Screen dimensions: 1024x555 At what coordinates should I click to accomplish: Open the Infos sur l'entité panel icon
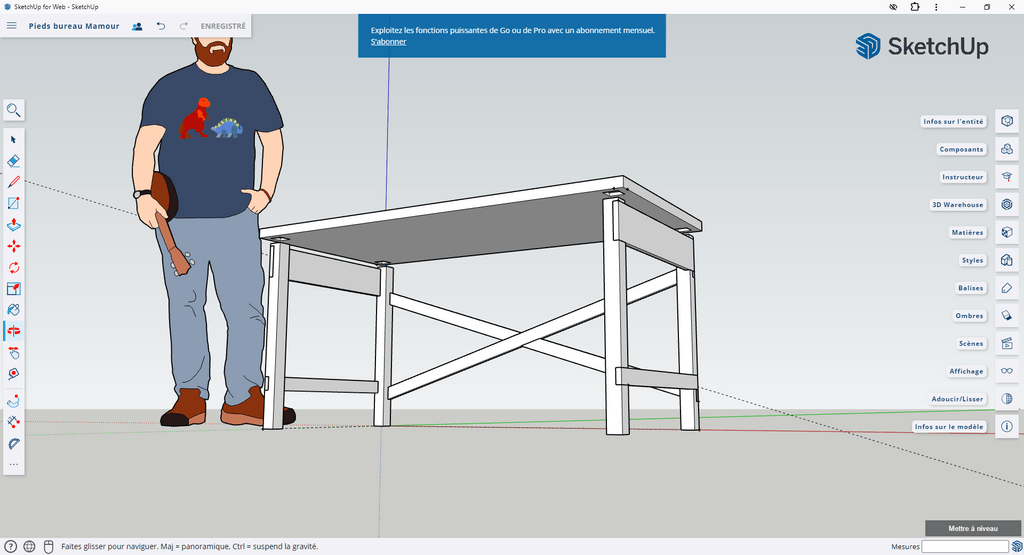[1007, 121]
